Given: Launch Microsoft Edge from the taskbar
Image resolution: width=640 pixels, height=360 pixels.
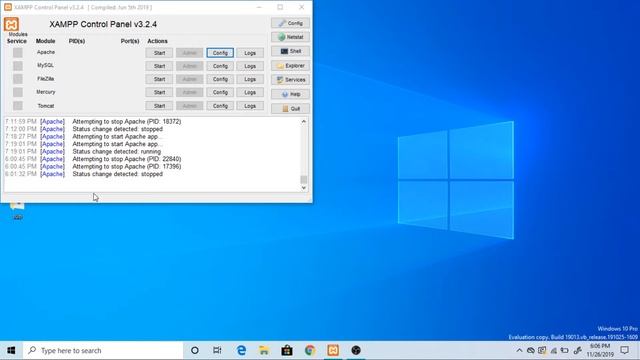Looking at the screenshot, I should tap(241, 350).
